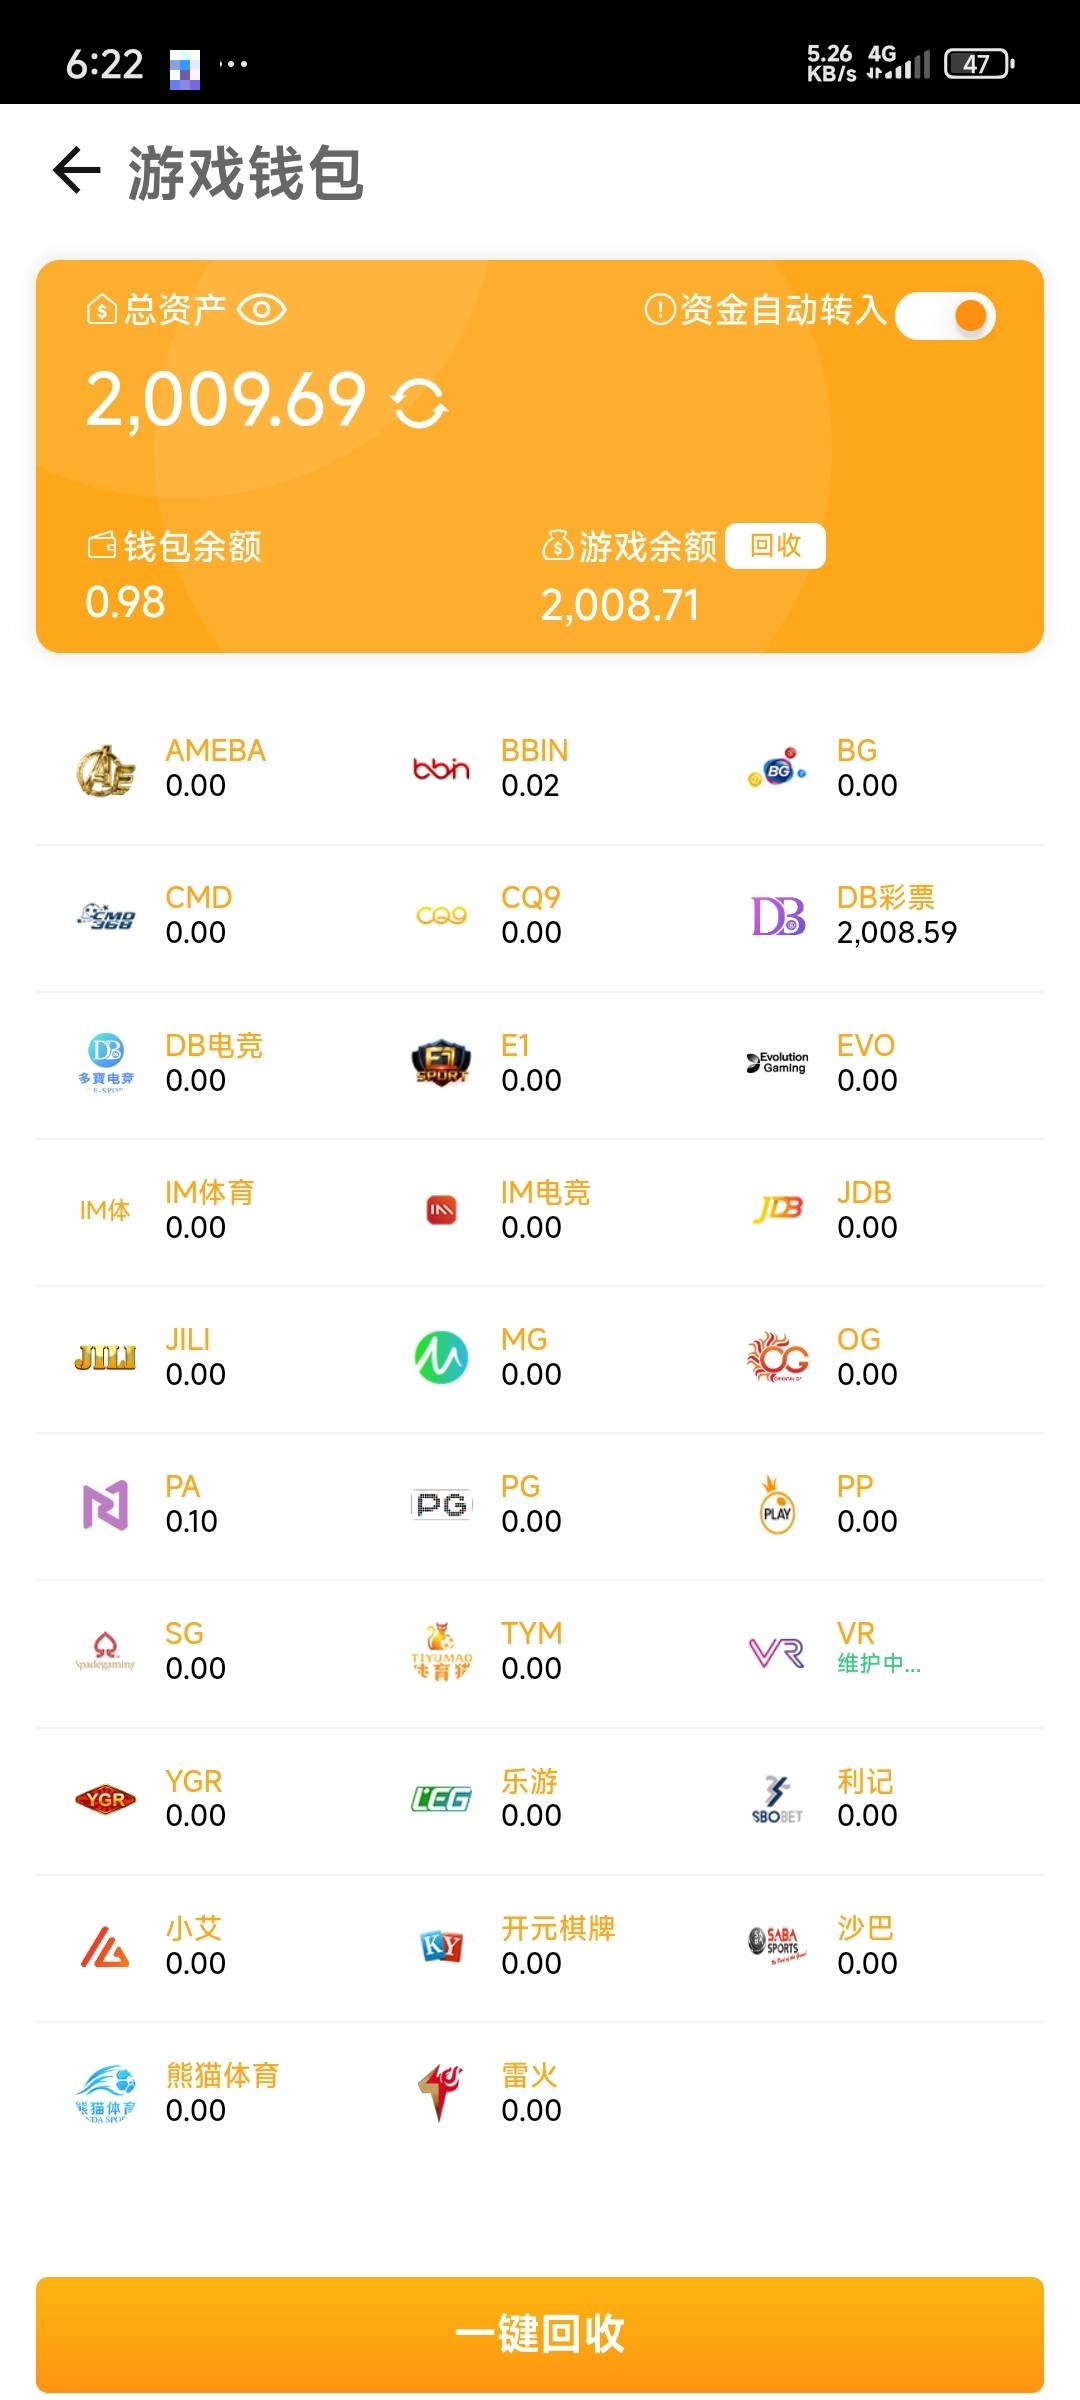
Task: Select the YGR red logo
Action: (x=105, y=1799)
